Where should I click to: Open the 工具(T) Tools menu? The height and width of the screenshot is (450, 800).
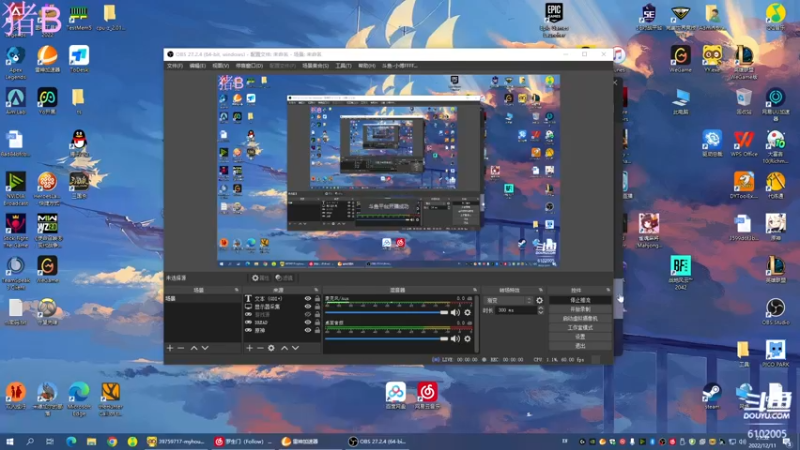(x=343, y=66)
